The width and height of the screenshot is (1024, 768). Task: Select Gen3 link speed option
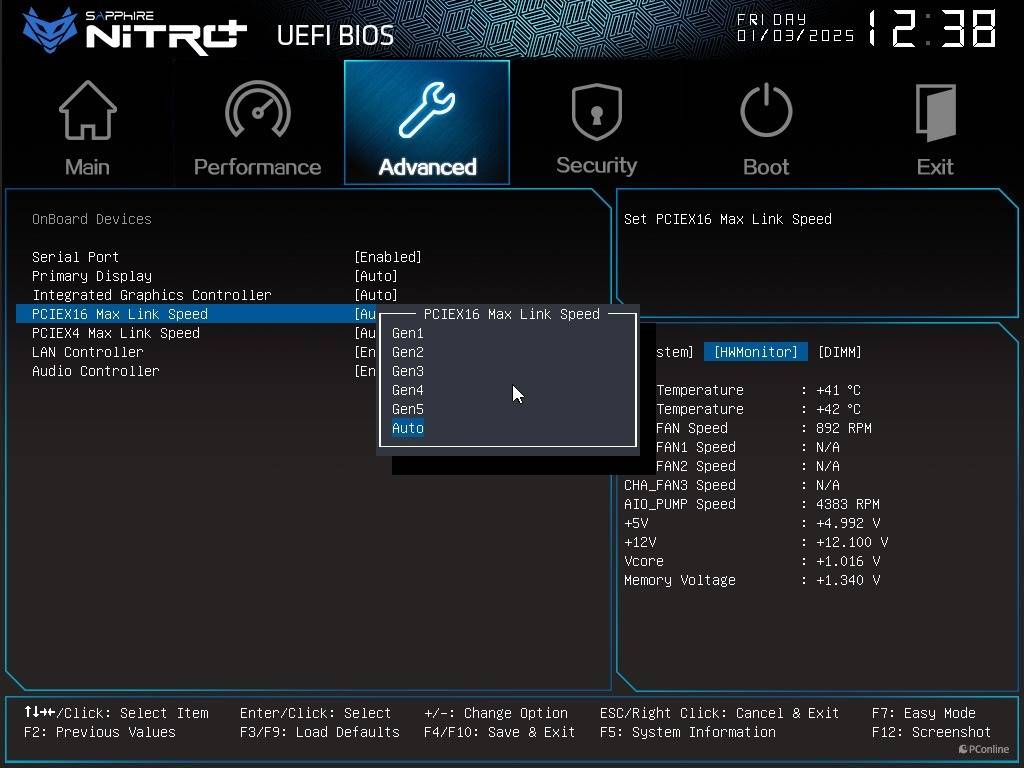(x=408, y=371)
